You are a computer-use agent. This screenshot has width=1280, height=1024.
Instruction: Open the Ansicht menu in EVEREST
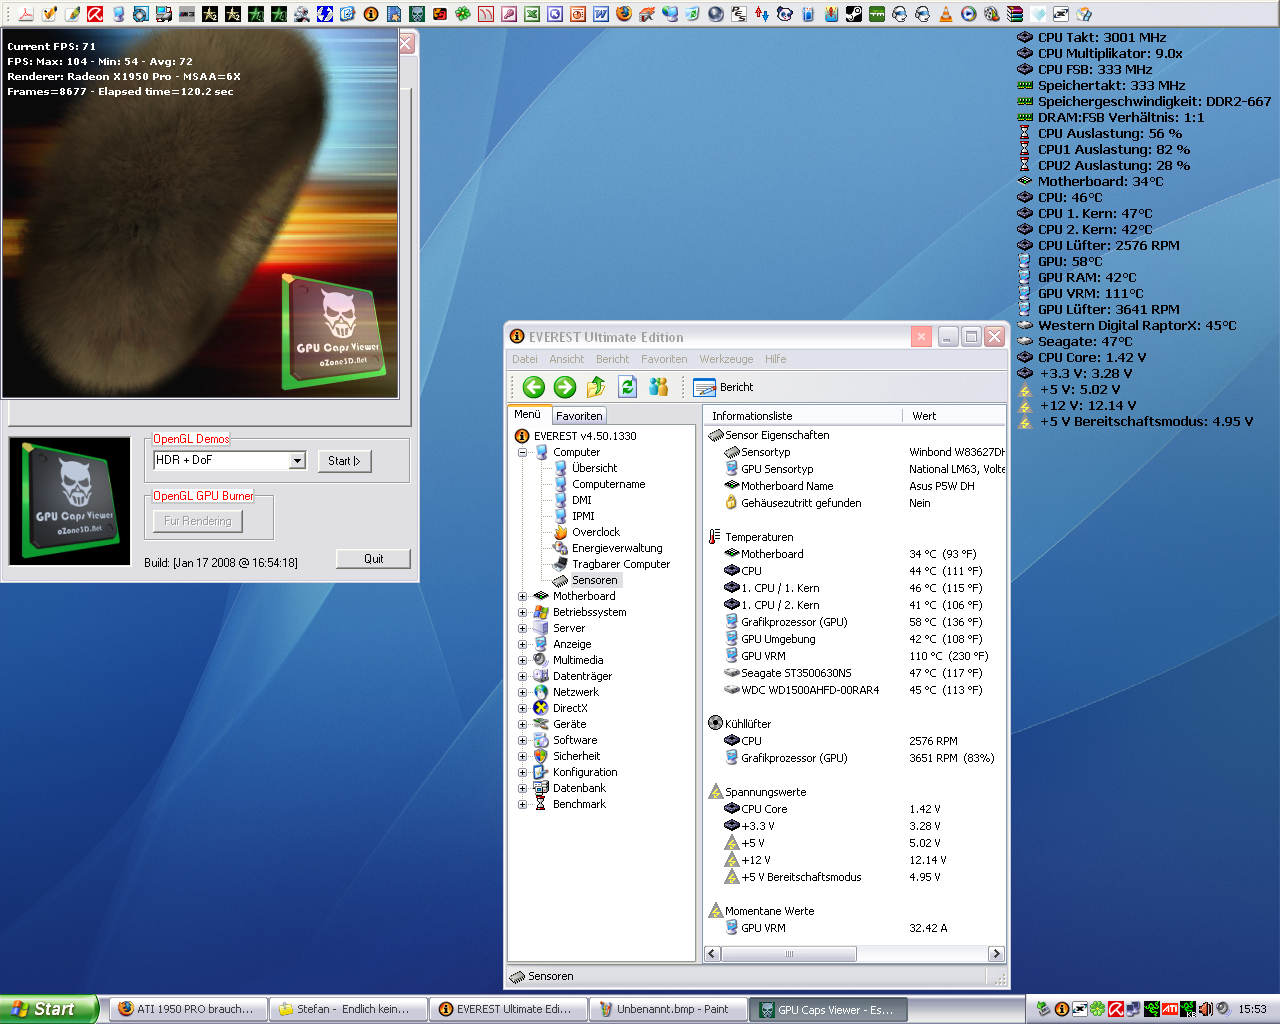pos(566,359)
